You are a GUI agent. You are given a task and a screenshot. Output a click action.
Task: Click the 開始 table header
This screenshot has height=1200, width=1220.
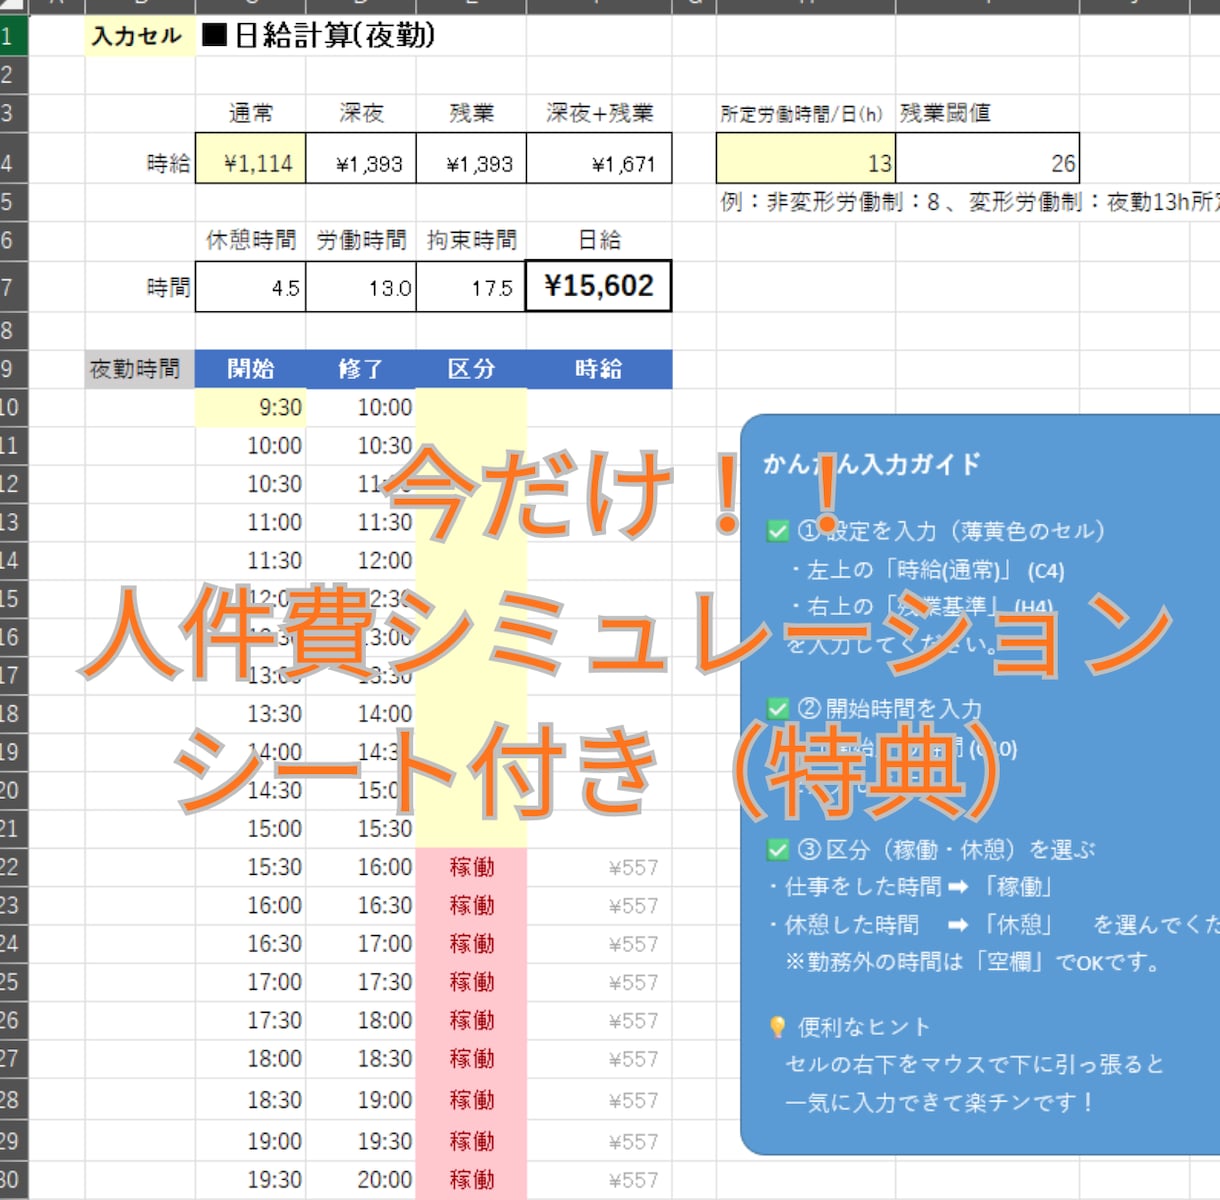point(250,369)
